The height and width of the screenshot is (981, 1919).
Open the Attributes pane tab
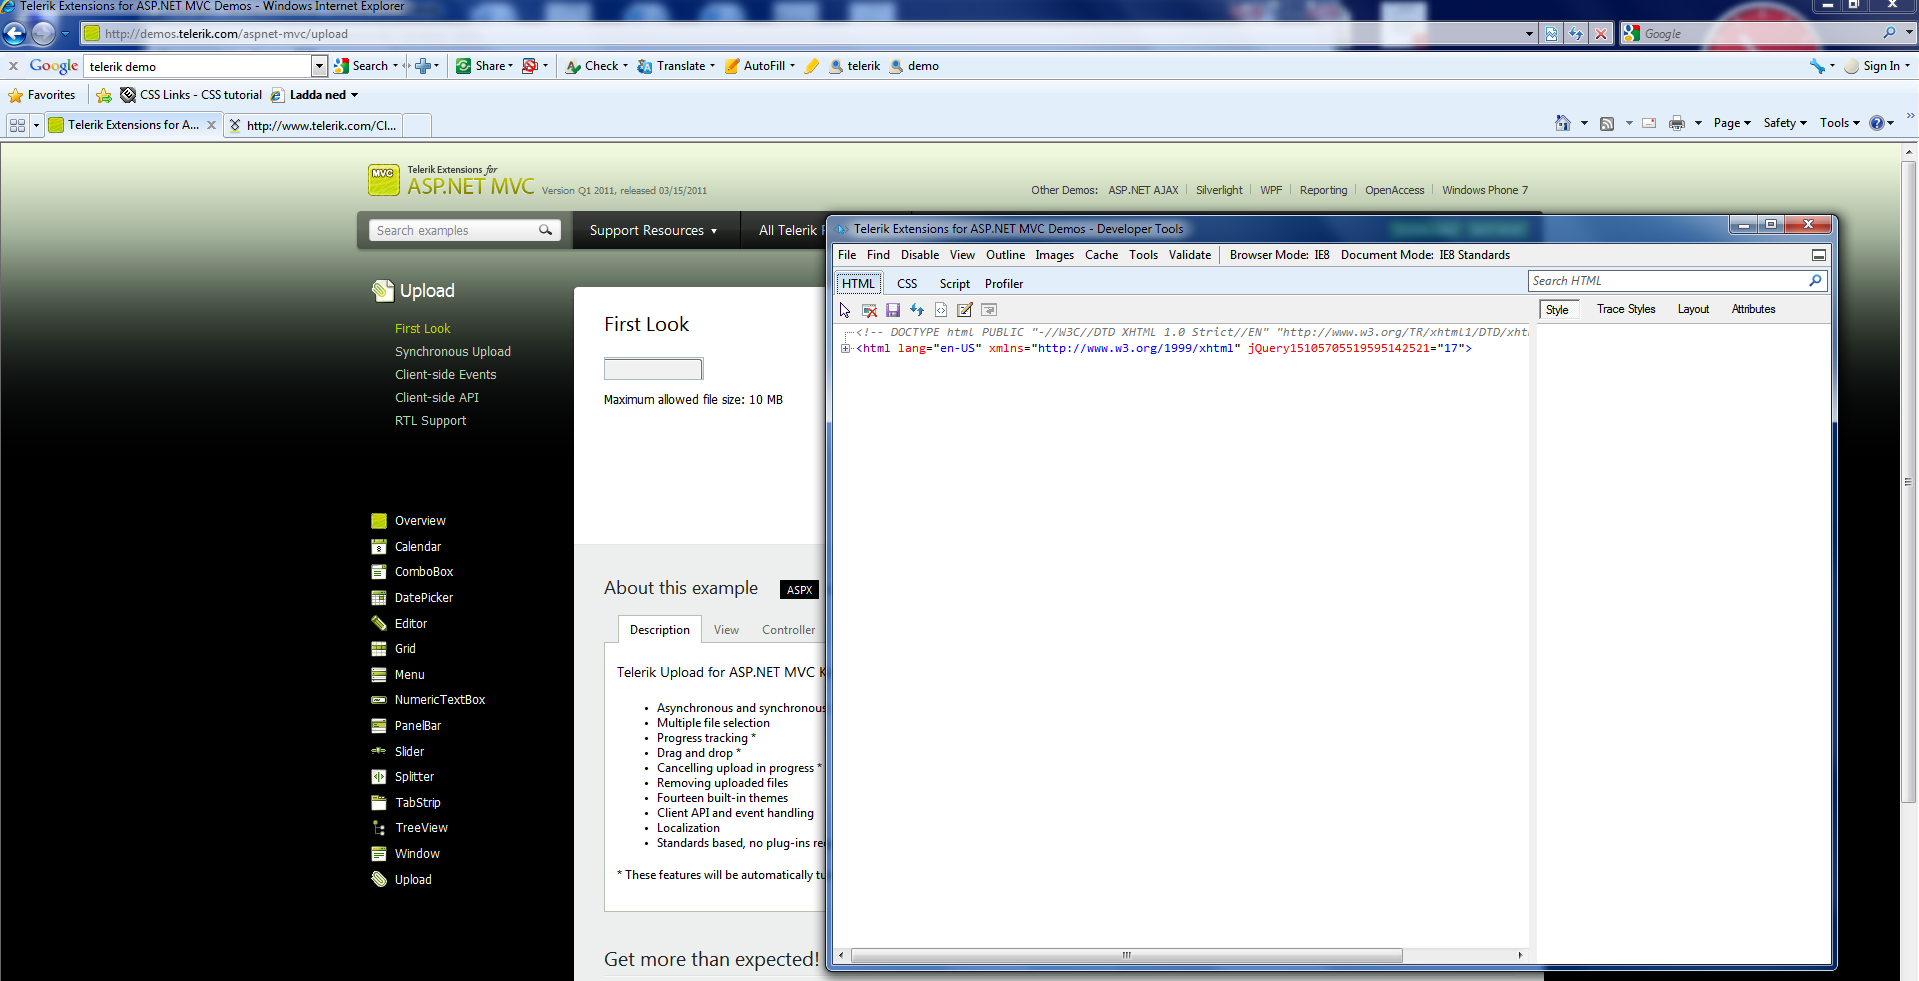point(1753,309)
